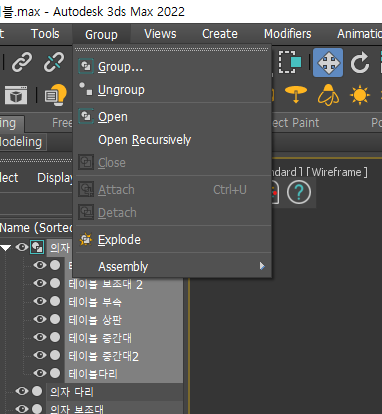The image size is (382, 414).
Task: Open the Animation menu
Action: [x=359, y=34]
